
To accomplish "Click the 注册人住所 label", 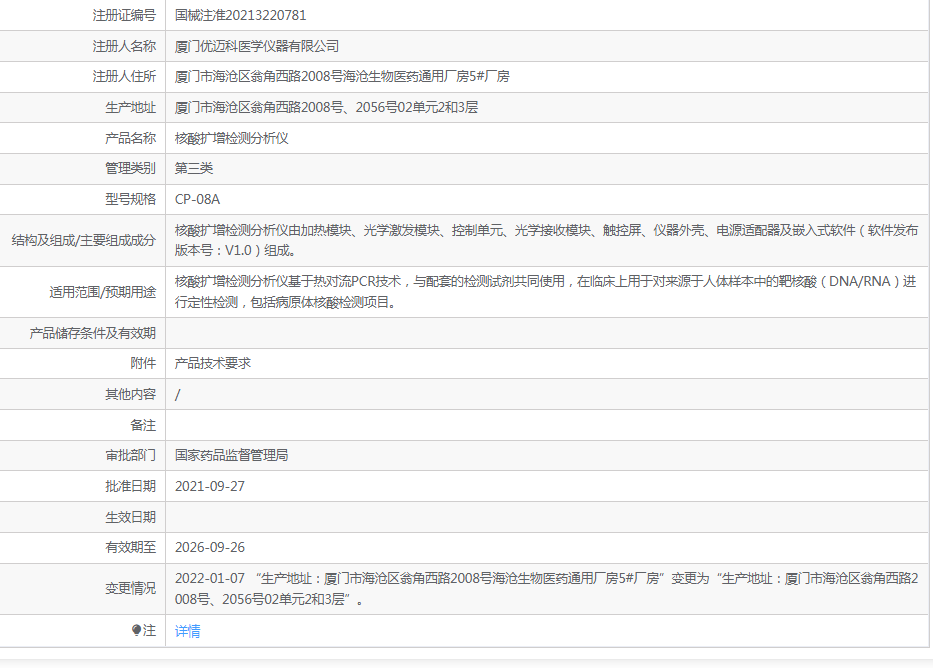I will pyautogui.click(x=124, y=77).
